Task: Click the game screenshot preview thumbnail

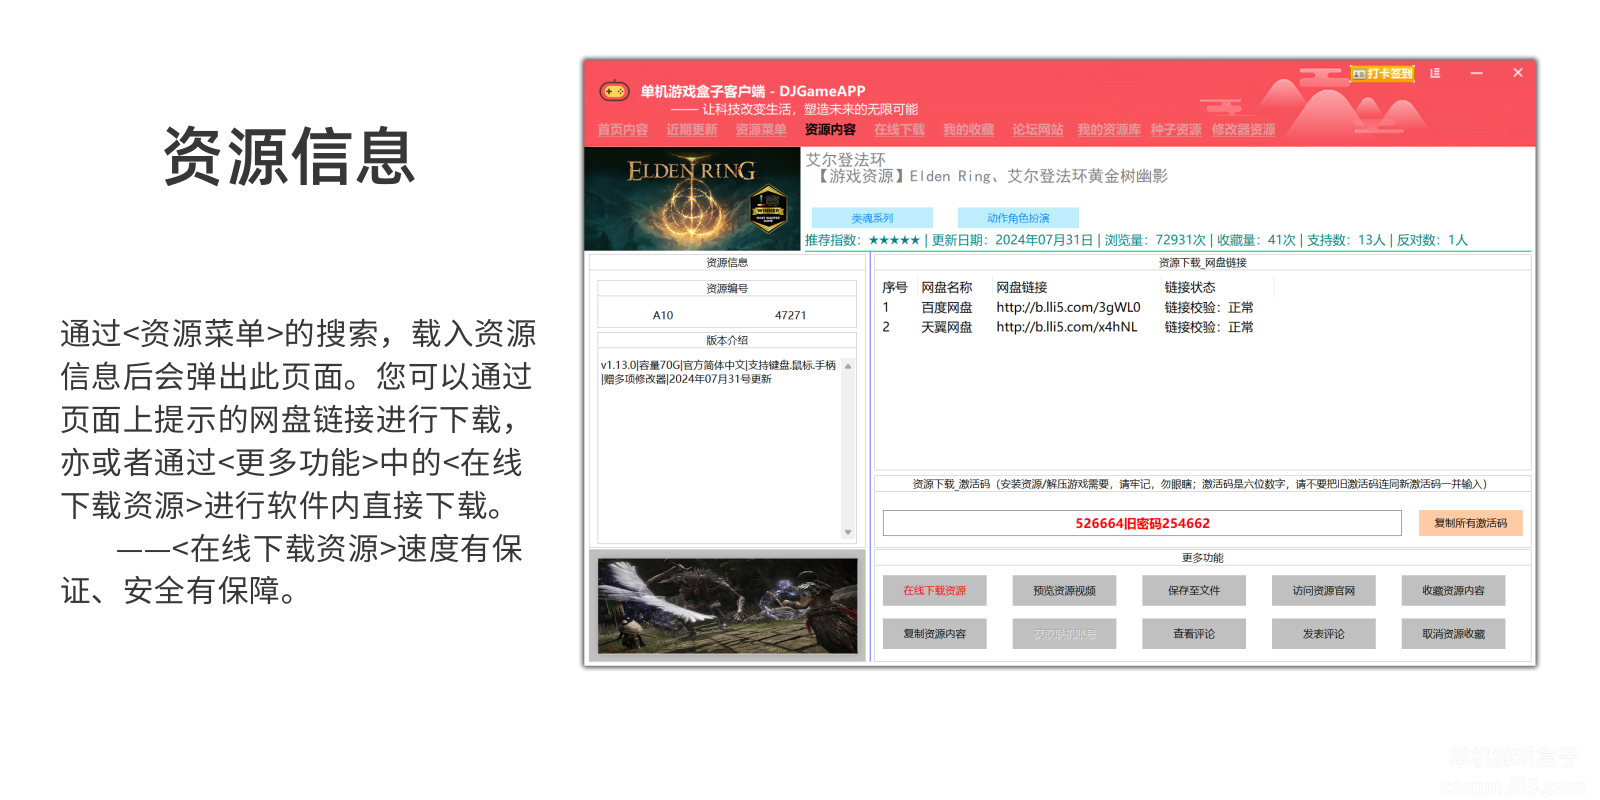Action: (x=727, y=606)
